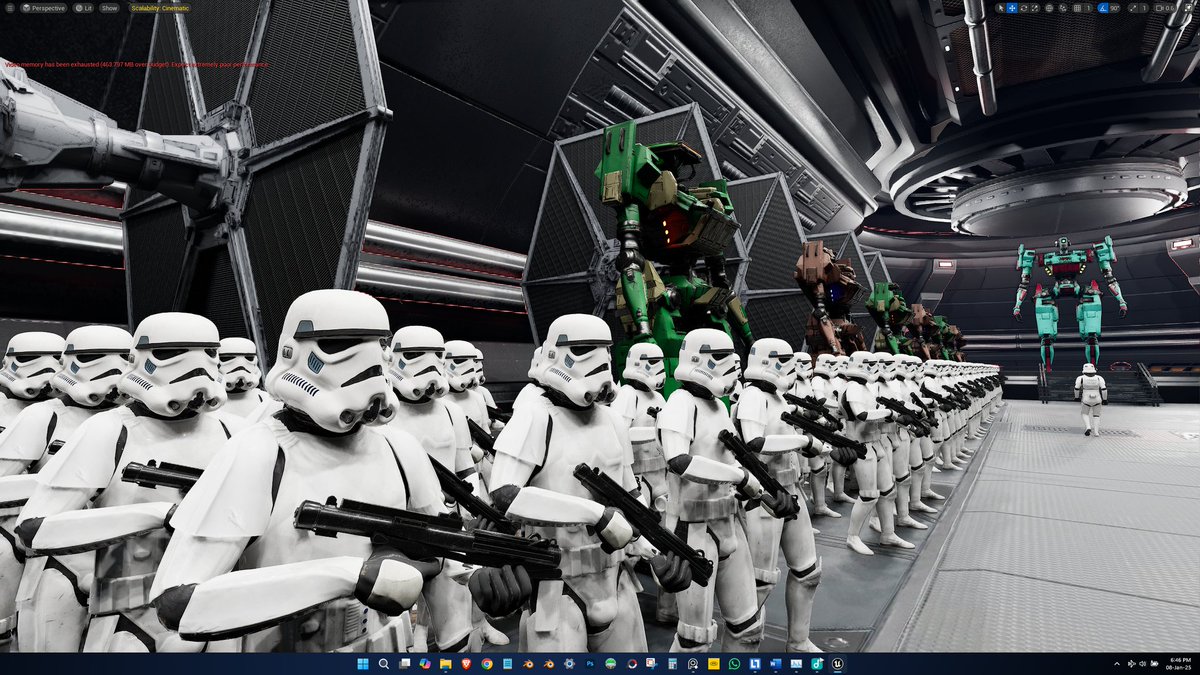Open Google Chrome from the taskbar
Viewport: 1200px width, 675px height.
pyautogui.click(x=487, y=664)
